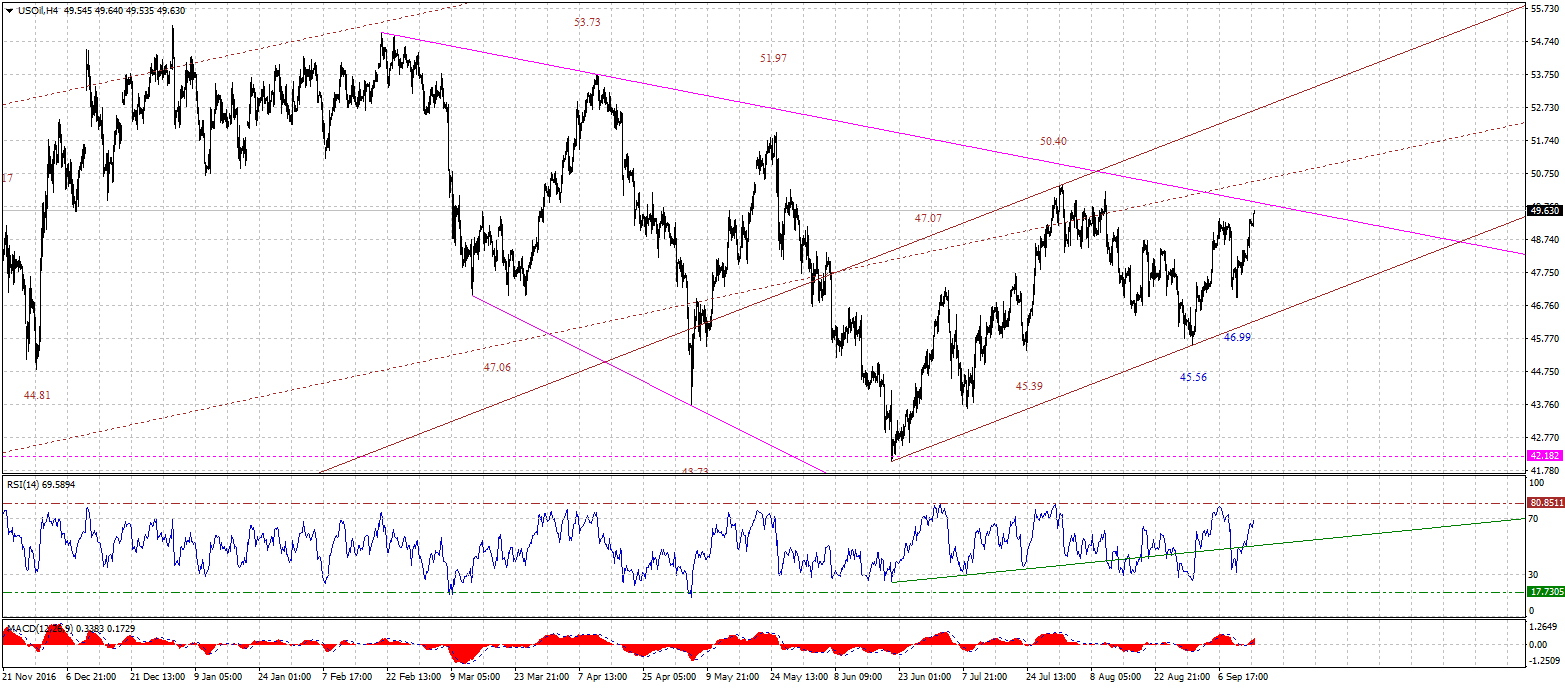Viewport: 1565px width, 688px height.
Task: Click 42.770 on the price axis
Action: pos(1545,437)
